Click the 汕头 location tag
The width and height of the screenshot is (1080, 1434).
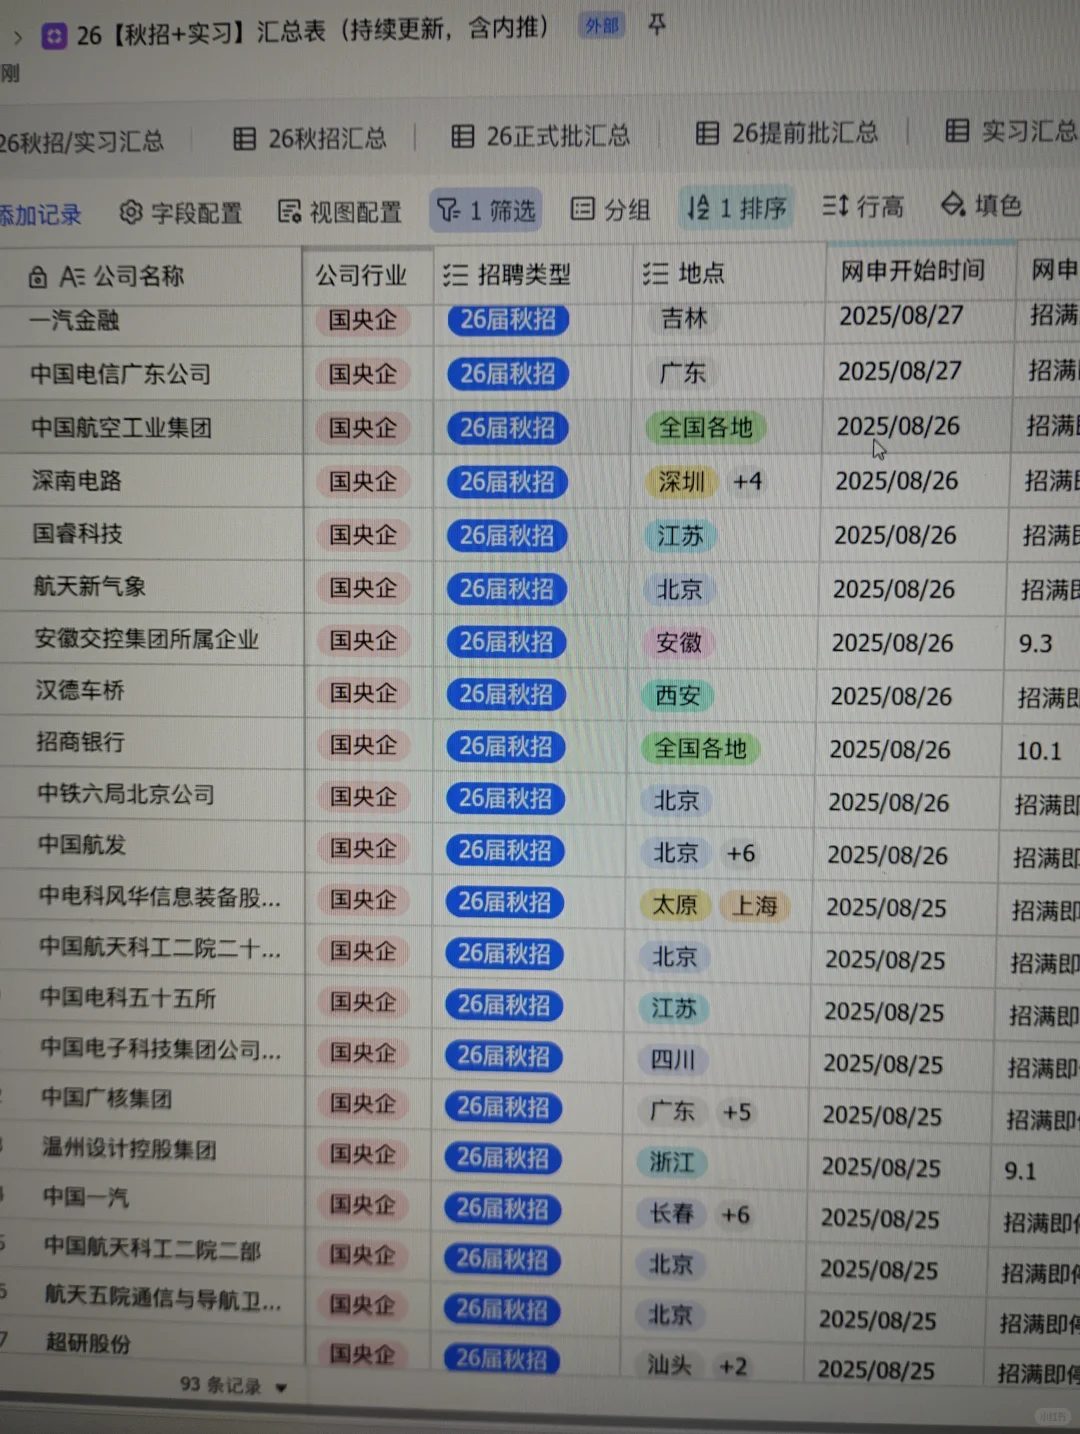(x=669, y=1365)
